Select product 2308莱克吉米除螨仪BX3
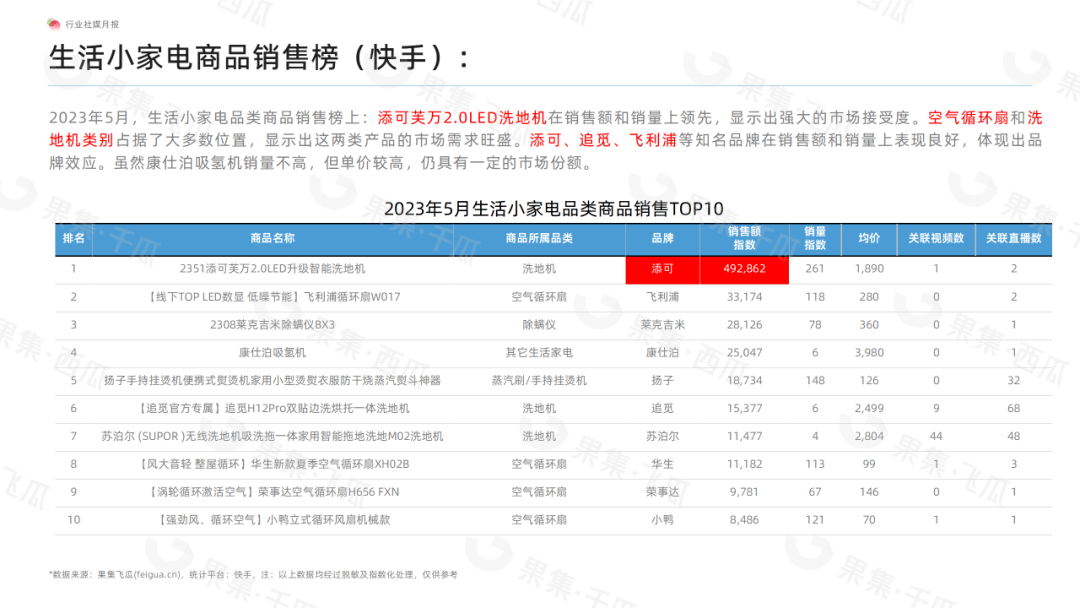 [272, 324]
